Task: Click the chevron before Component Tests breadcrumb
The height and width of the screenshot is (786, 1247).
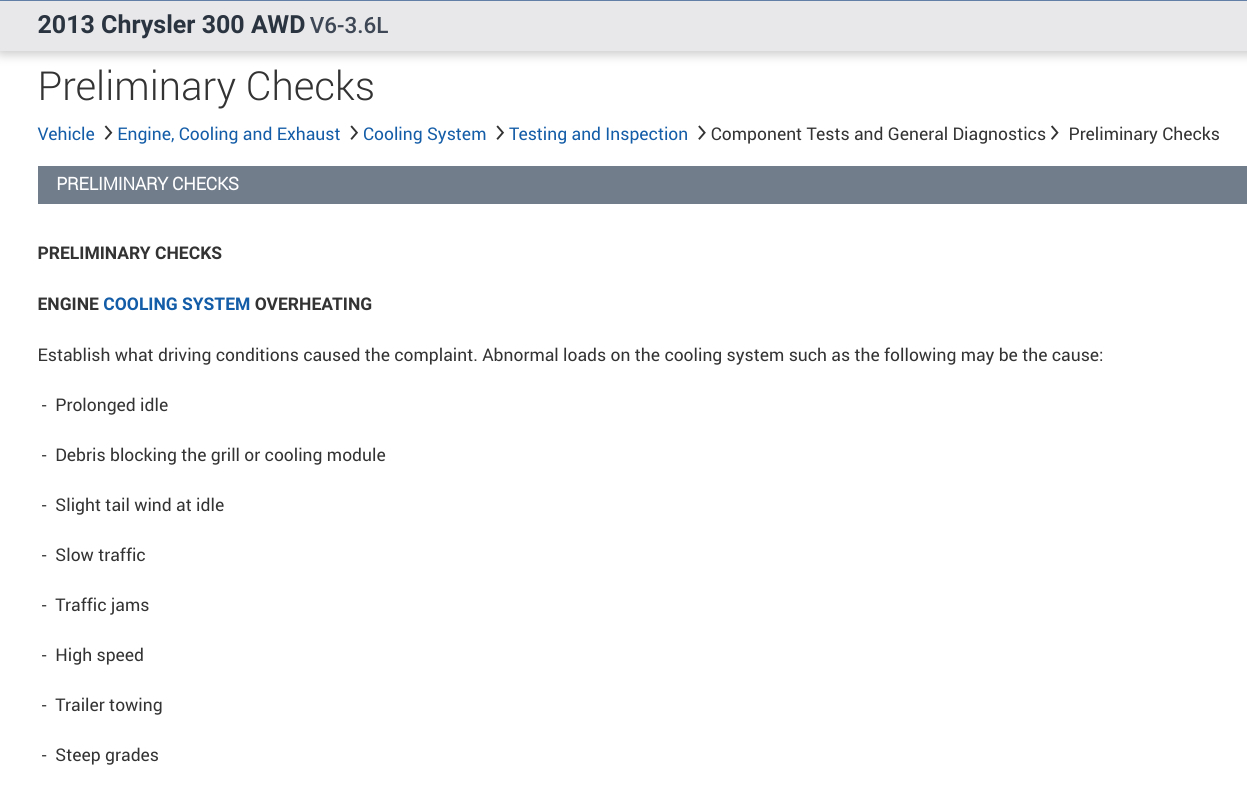Action: (701, 133)
